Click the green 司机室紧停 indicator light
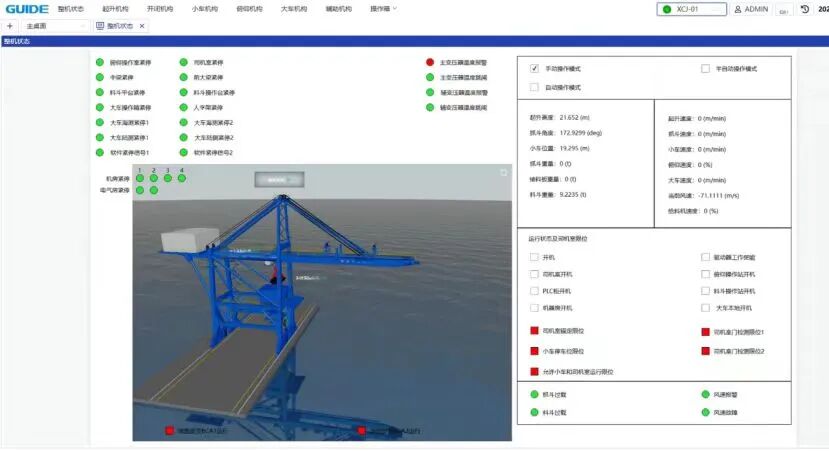The height and width of the screenshot is (451, 829). [x=184, y=62]
